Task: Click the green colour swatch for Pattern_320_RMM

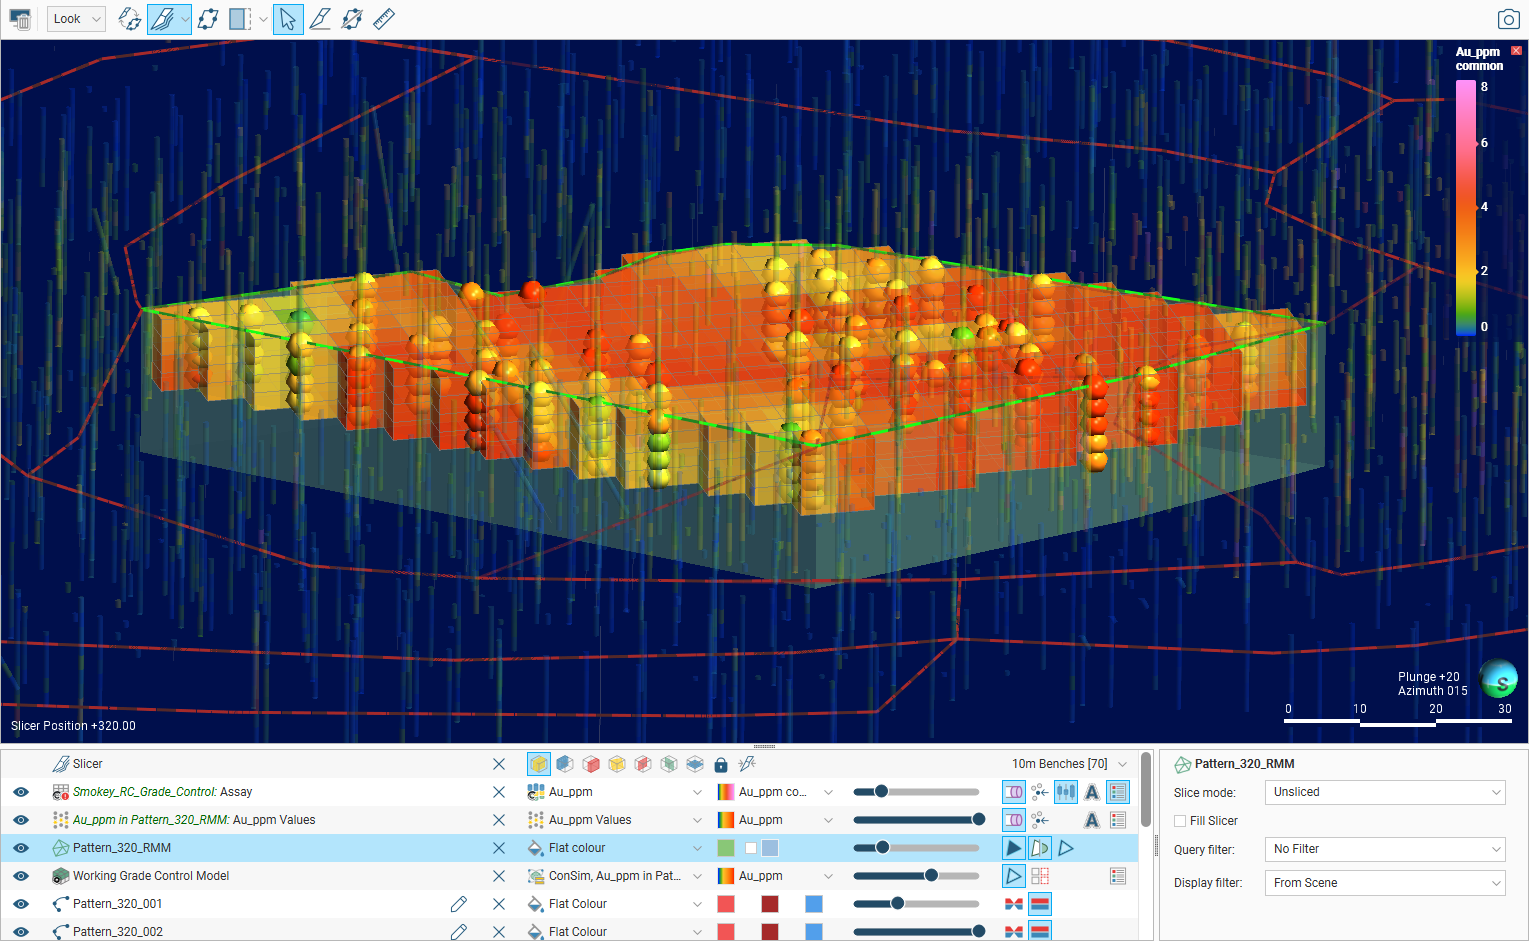Action: click(726, 848)
